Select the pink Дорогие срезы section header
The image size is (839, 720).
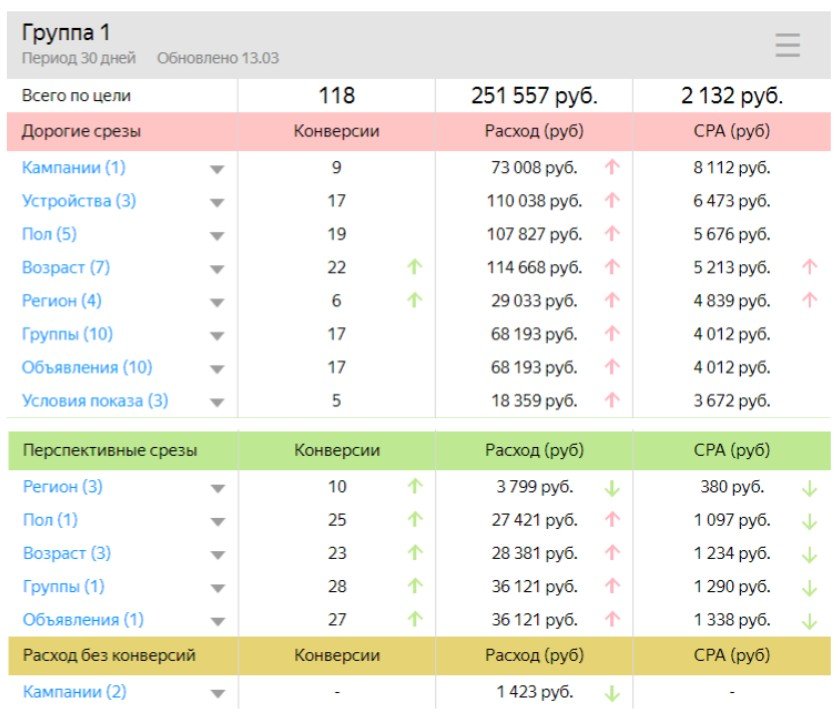(x=82, y=131)
